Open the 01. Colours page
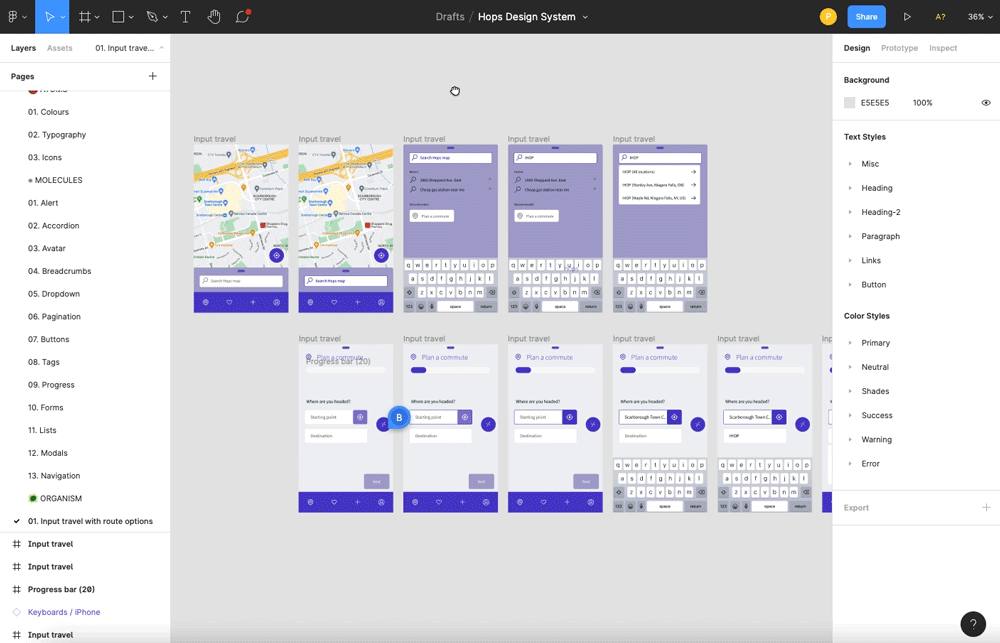1000x643 pixels. coord(48,112)
